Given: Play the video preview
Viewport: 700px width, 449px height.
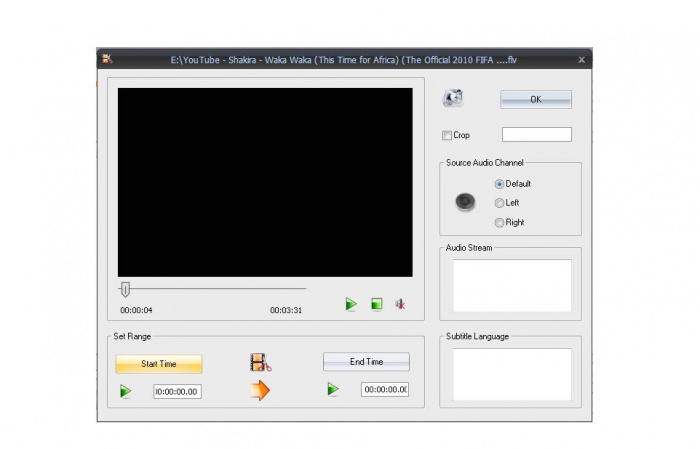Looking at the screenshot, I should 351,304.
